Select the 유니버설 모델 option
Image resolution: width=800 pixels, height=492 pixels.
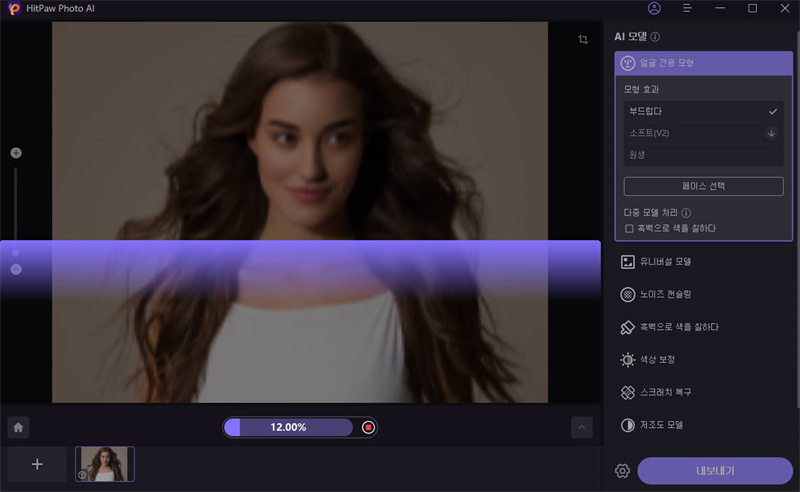[x=704, y=262]
